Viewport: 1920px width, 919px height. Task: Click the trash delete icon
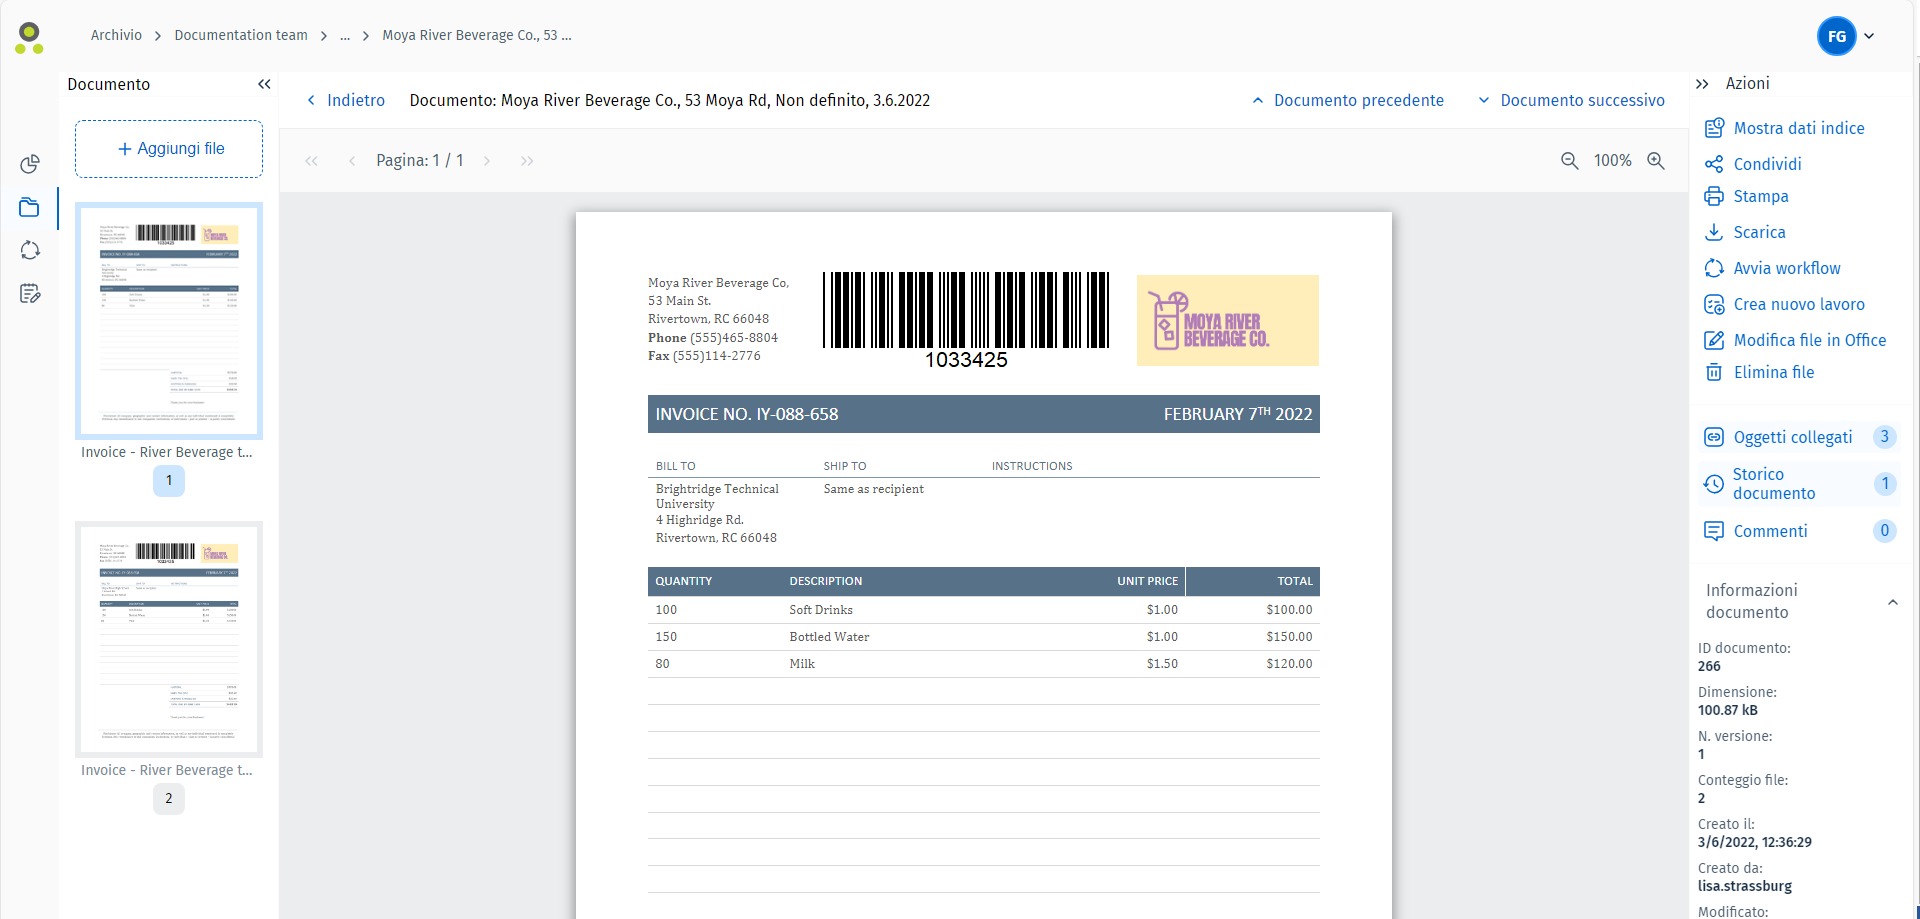[1714, 372]
